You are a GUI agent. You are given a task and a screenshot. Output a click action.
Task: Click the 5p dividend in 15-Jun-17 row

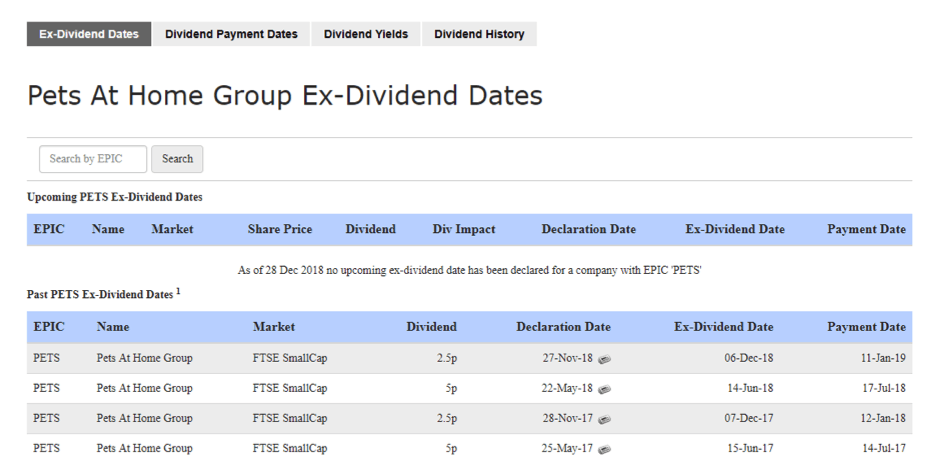(x=451, y=449)
